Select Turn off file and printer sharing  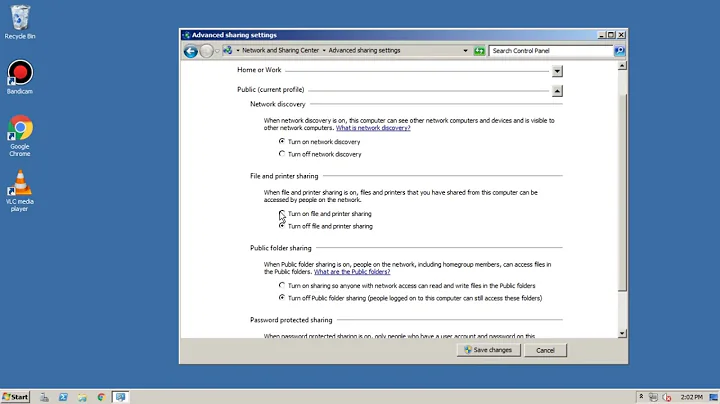click(x=281, y=226)
